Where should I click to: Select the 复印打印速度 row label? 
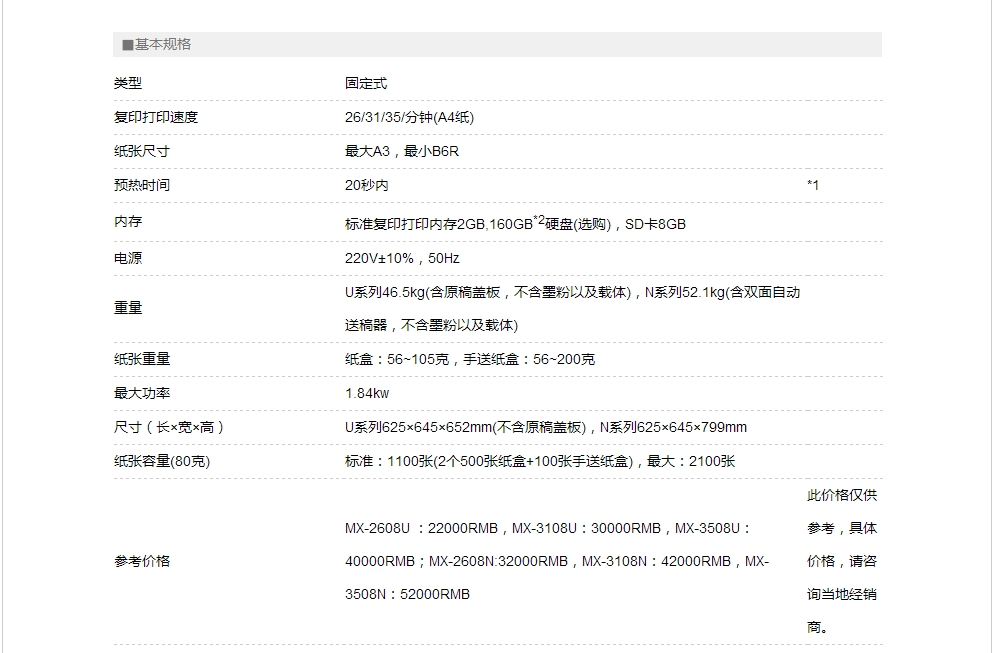(x=156, y=117)
